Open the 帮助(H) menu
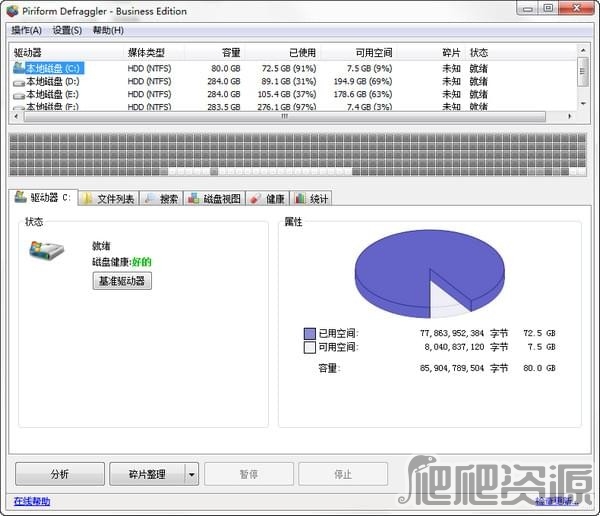Viewport: 600px width, 516px height. pos(108,30)
